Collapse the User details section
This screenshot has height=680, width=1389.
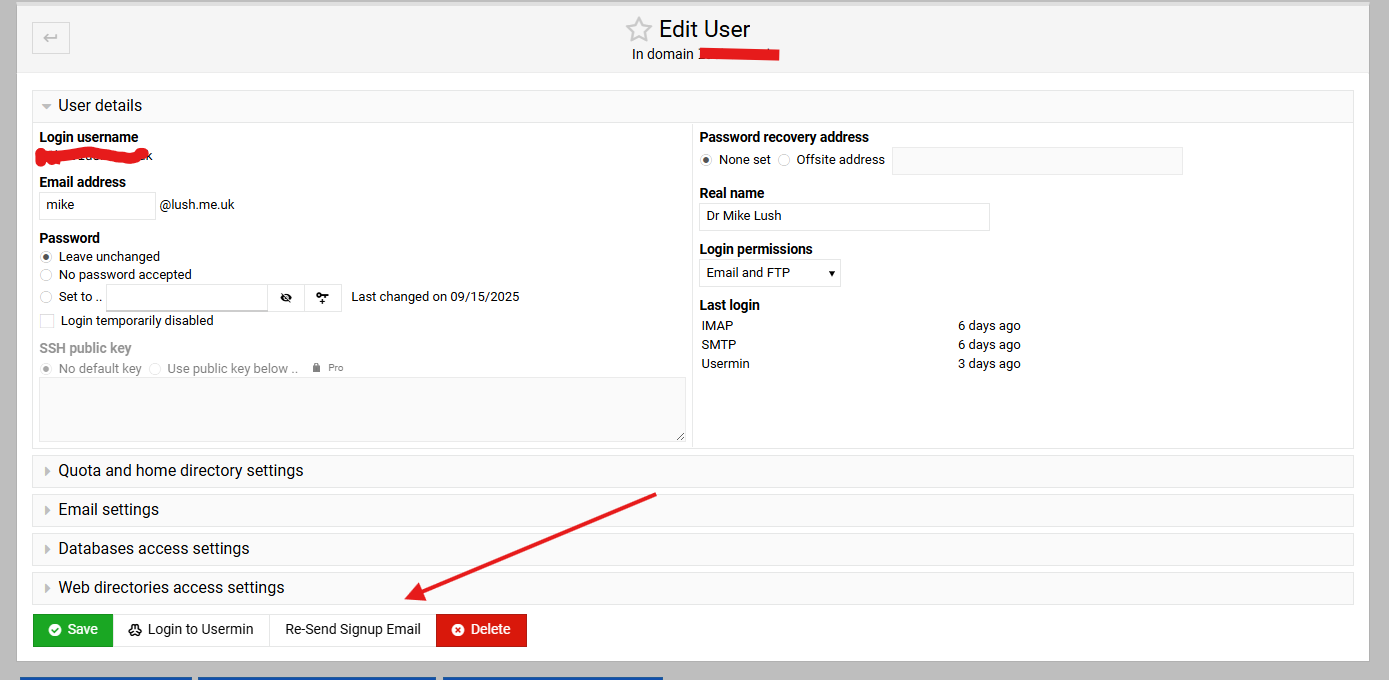tap(100, 106)
